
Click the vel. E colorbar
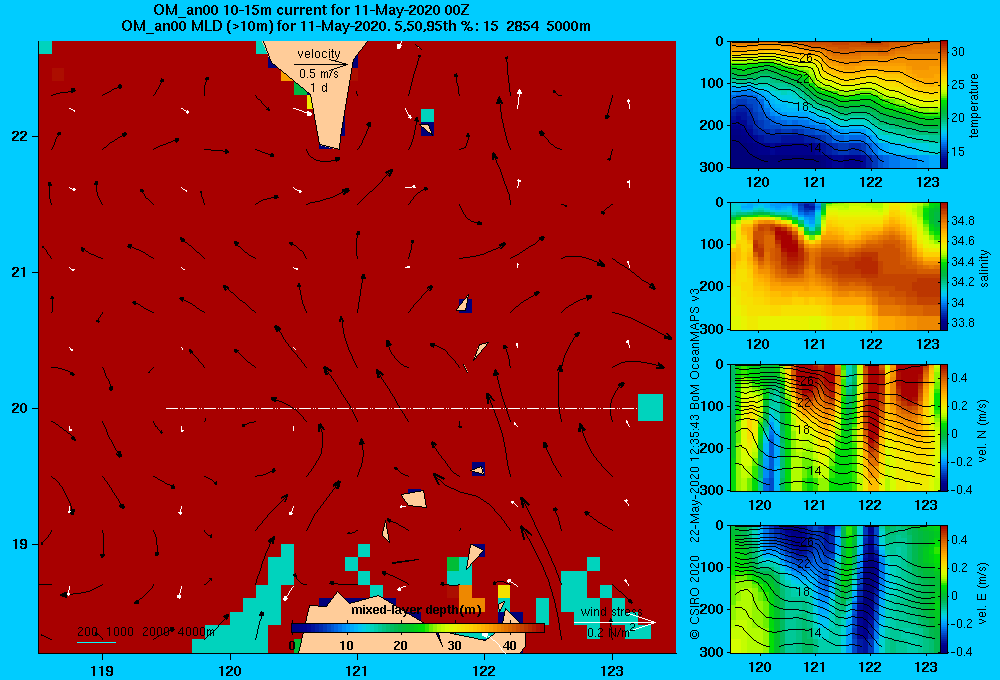coord(945,589)
